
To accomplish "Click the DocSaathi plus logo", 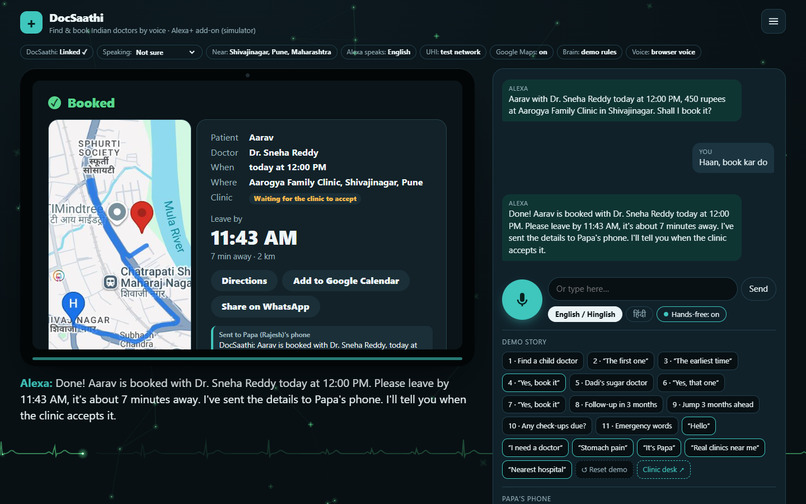I will pos(31,23).
